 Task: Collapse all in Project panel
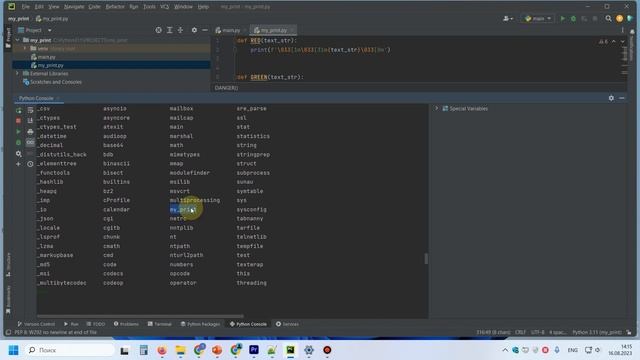(x=180, y=30)
